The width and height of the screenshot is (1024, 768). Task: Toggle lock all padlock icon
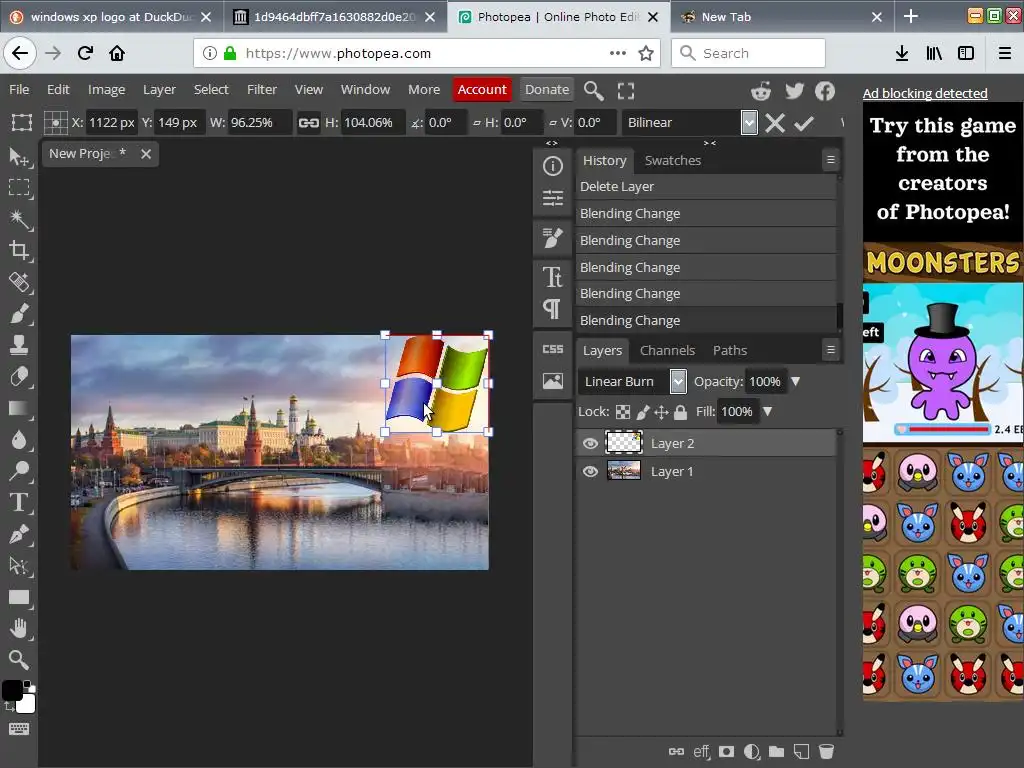coord(680,412)
